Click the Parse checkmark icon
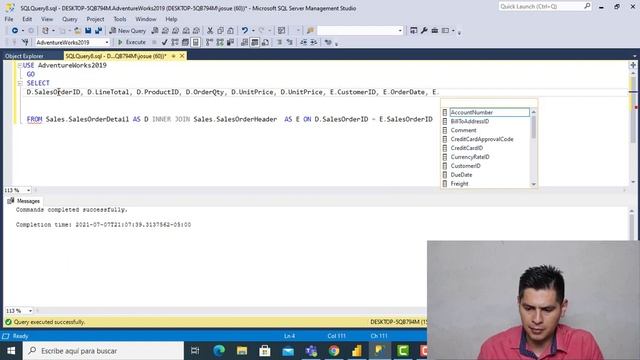This screenshot has height=360, width=640. pyautogui.click(x=164, y=42)
